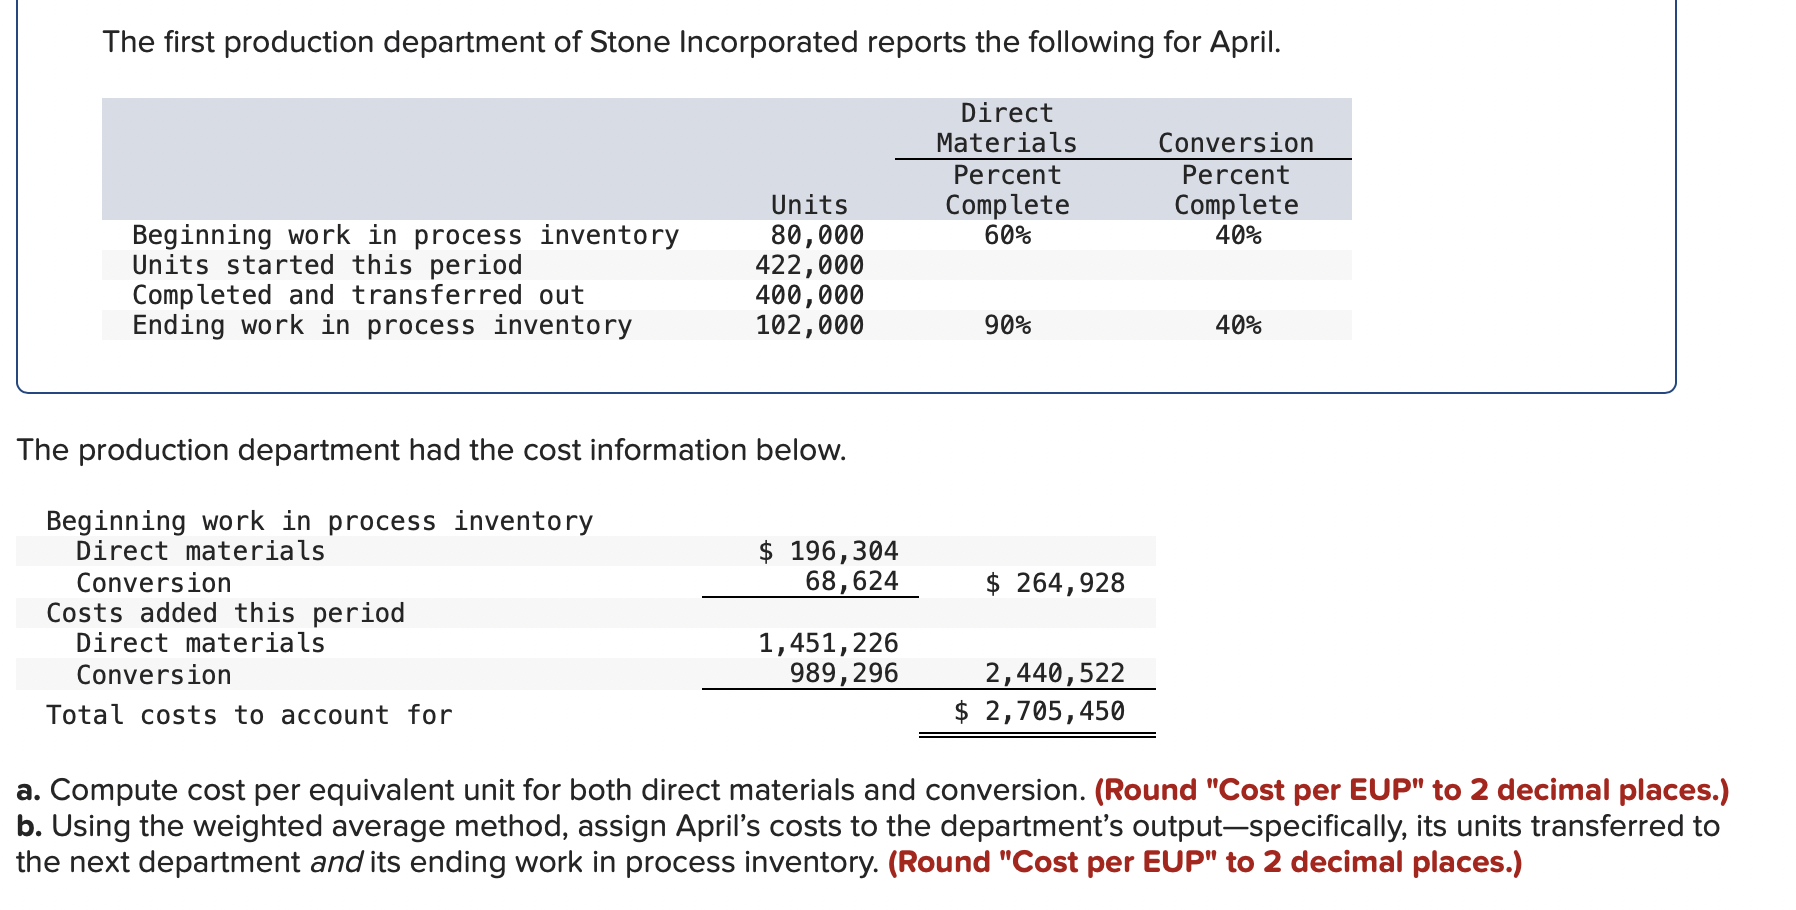
Task: Click 'Conversion' label beside 68,624
Action: (154, 583)
